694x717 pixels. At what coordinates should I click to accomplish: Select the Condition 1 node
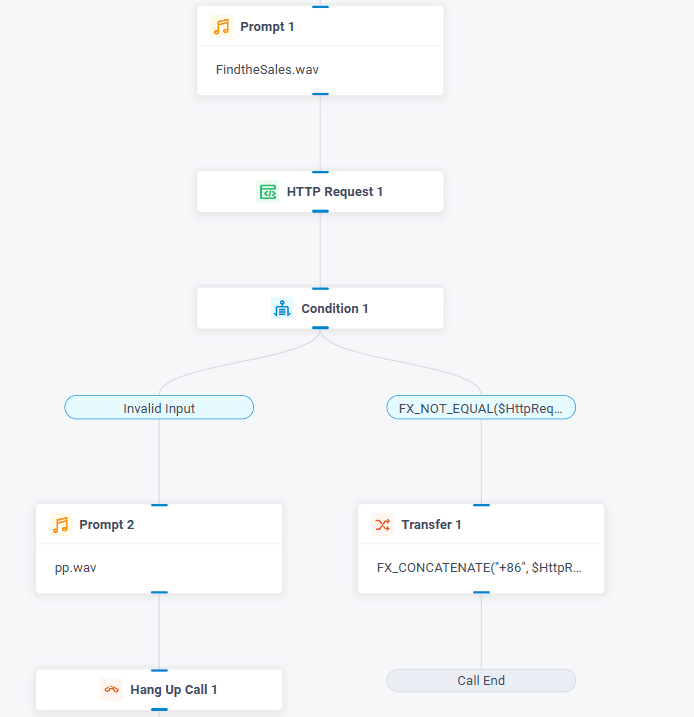[320, 308]
